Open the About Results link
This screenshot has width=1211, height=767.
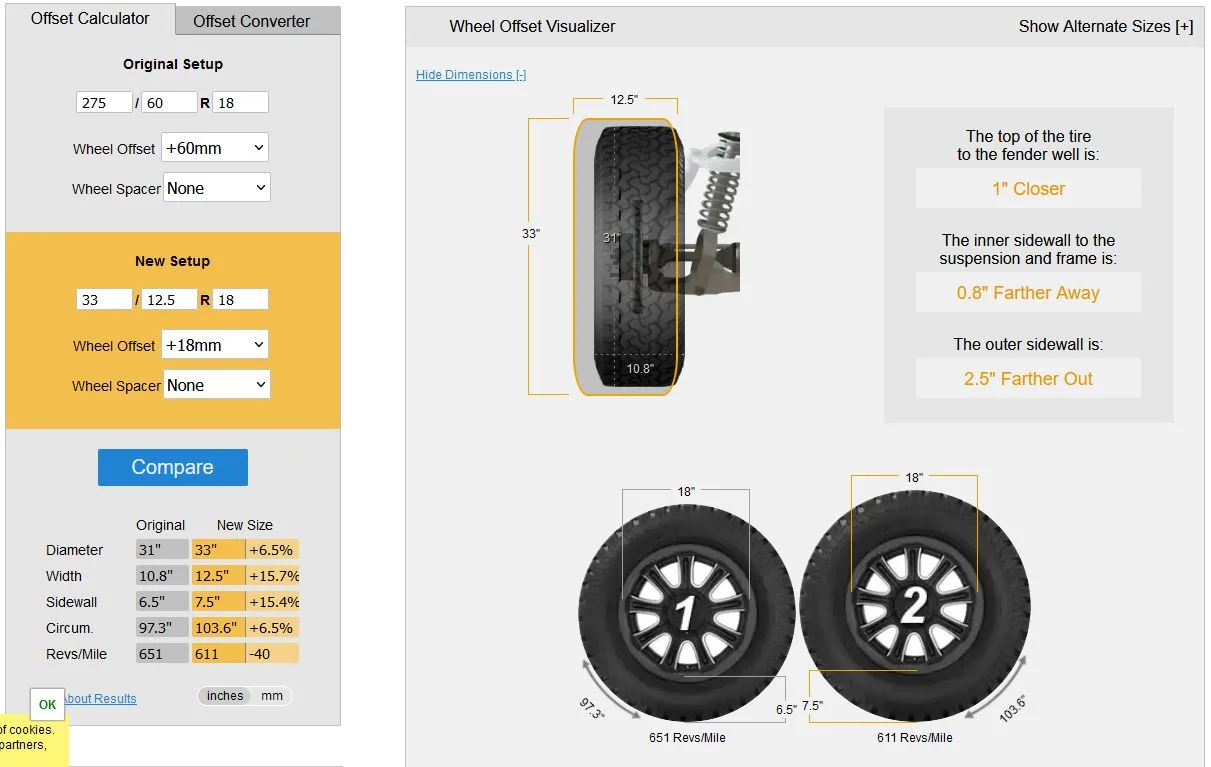tap(100, 699)
